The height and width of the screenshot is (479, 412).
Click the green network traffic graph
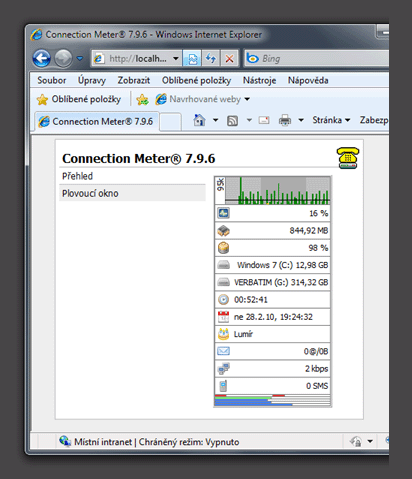(278, 191)
